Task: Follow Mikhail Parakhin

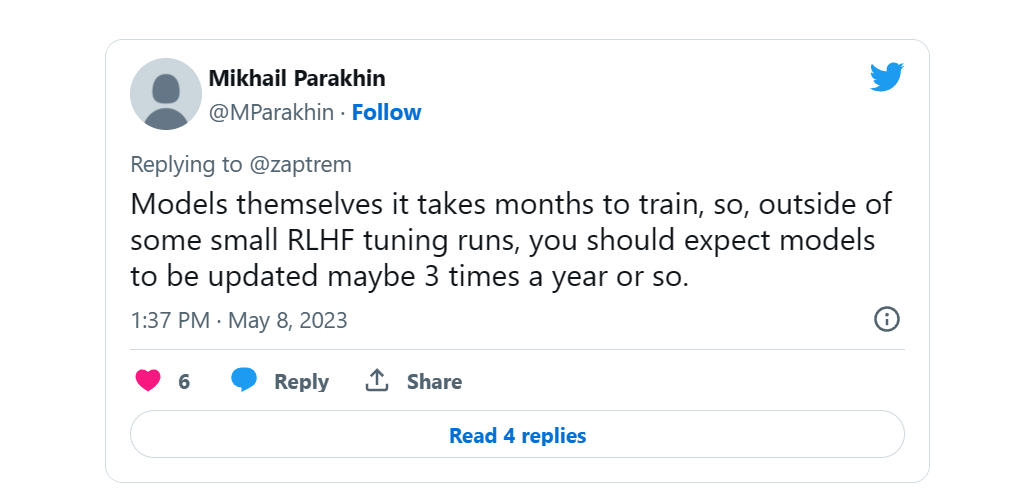Action: [386, 112]
